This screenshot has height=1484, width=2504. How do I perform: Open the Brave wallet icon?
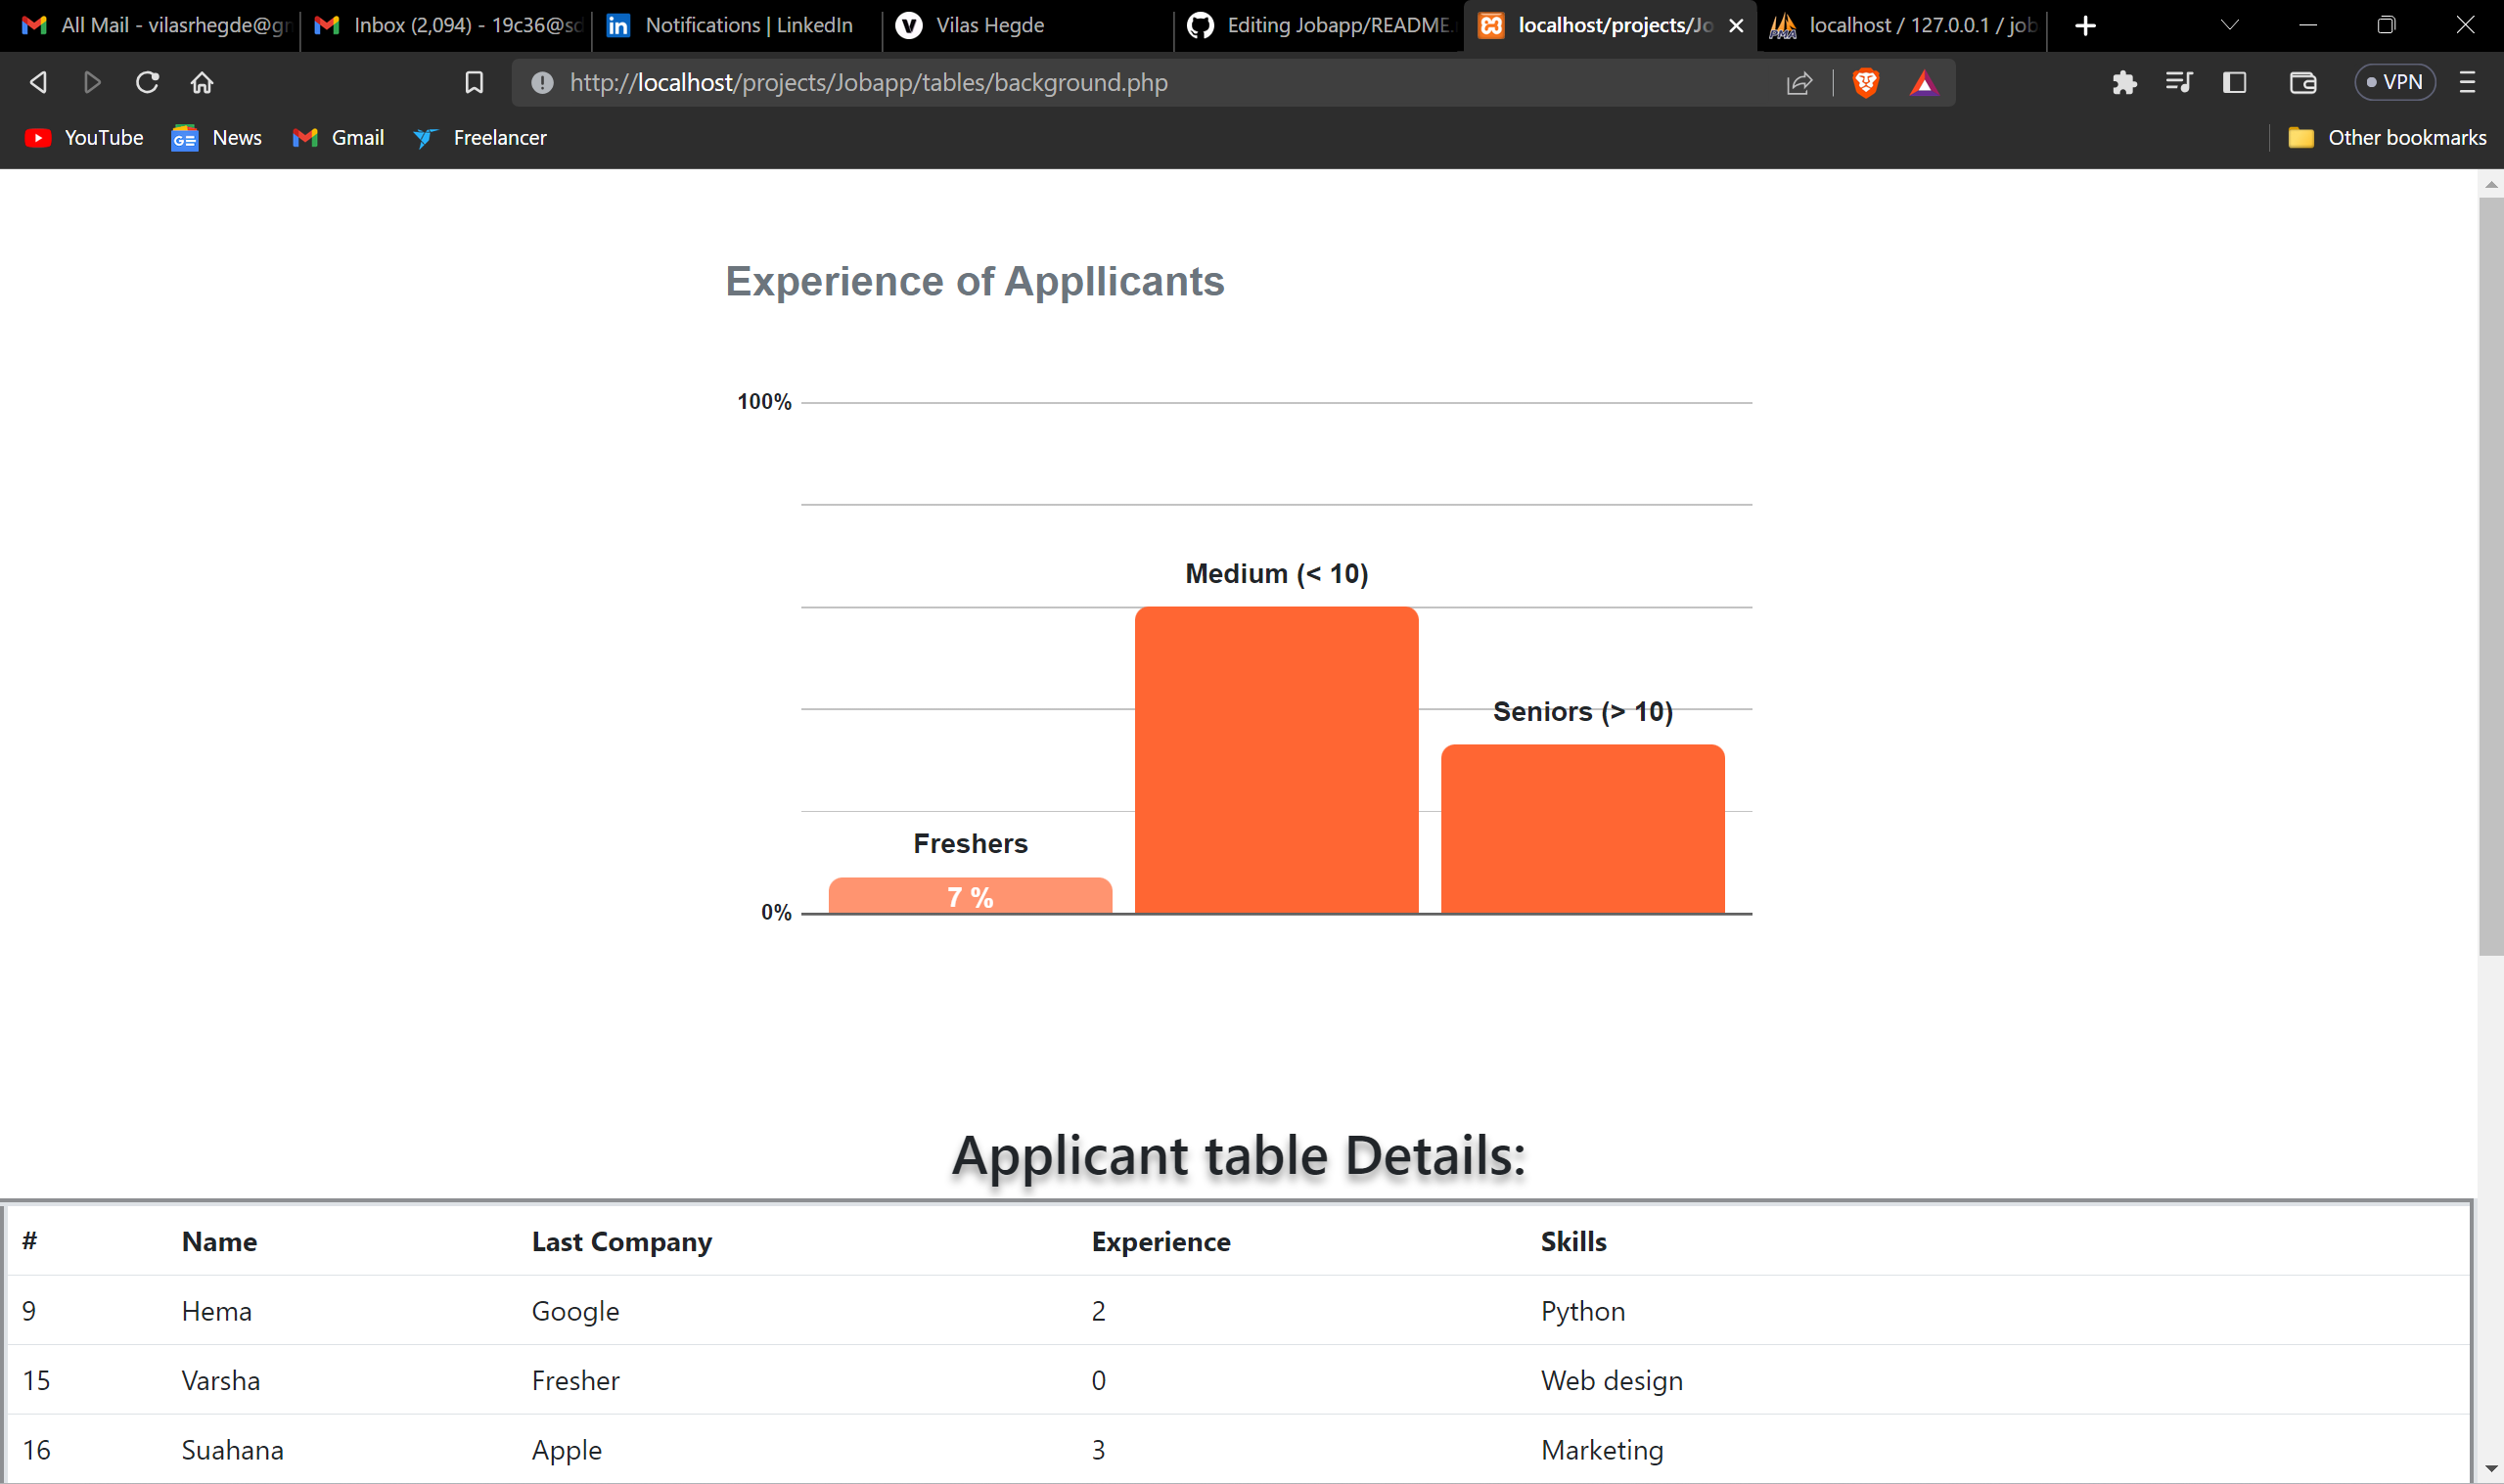click(x=2303, y=82)
